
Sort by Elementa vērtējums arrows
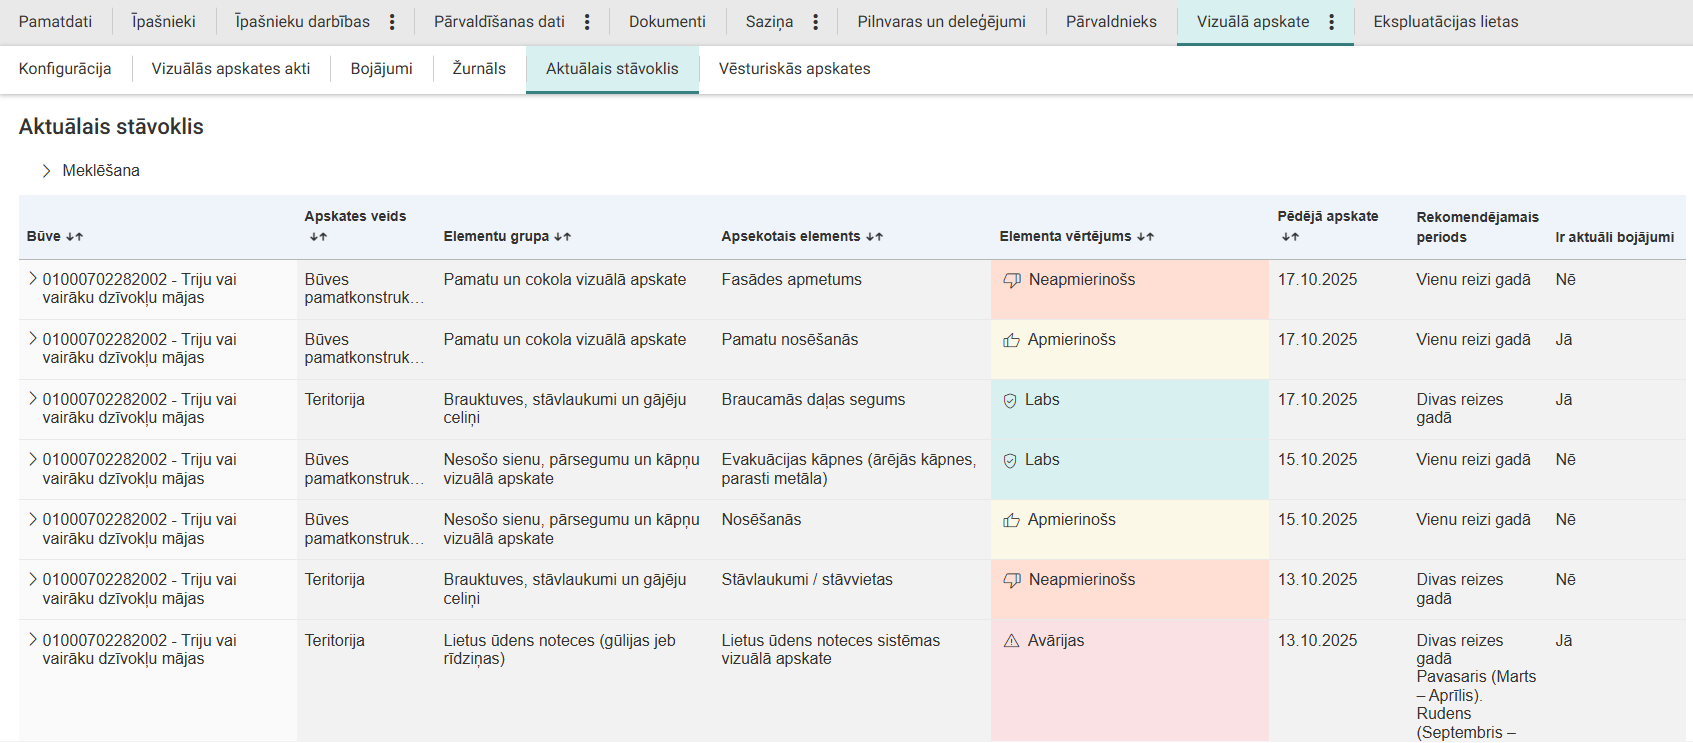pos(1145,237)
